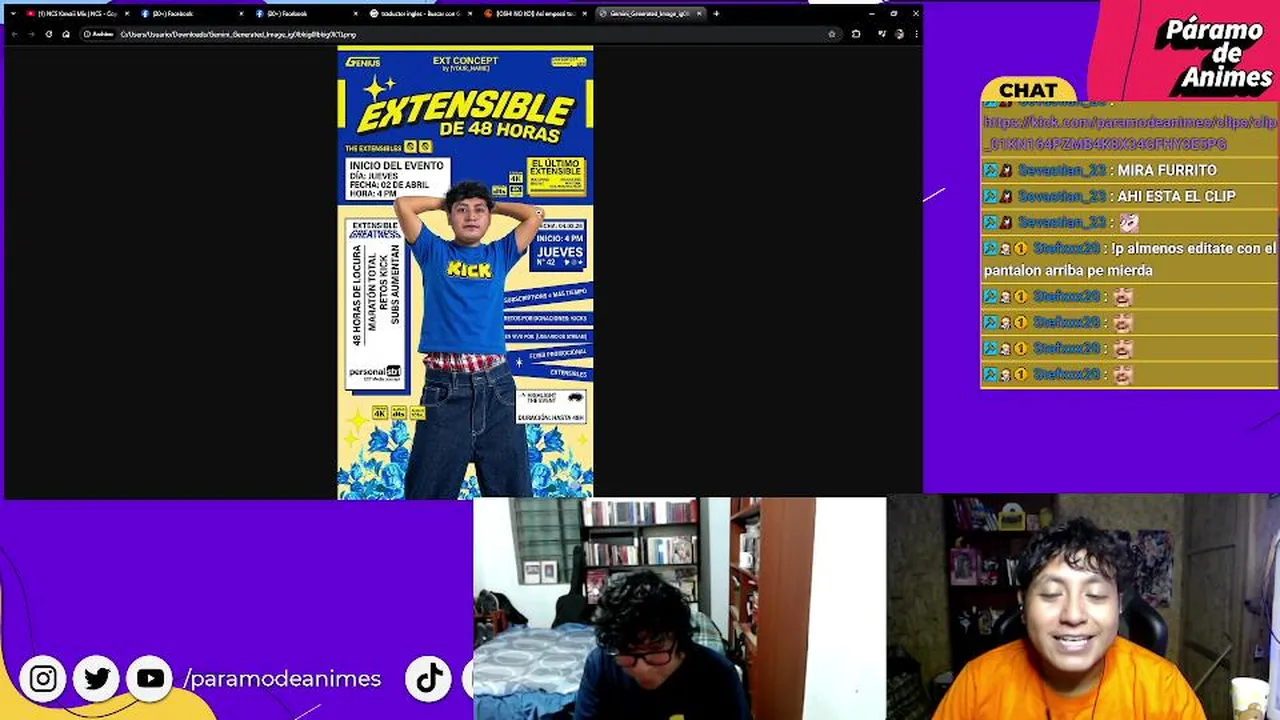Go back in the browser
The height and width of the screenshot is (720, 1280).
15,34
